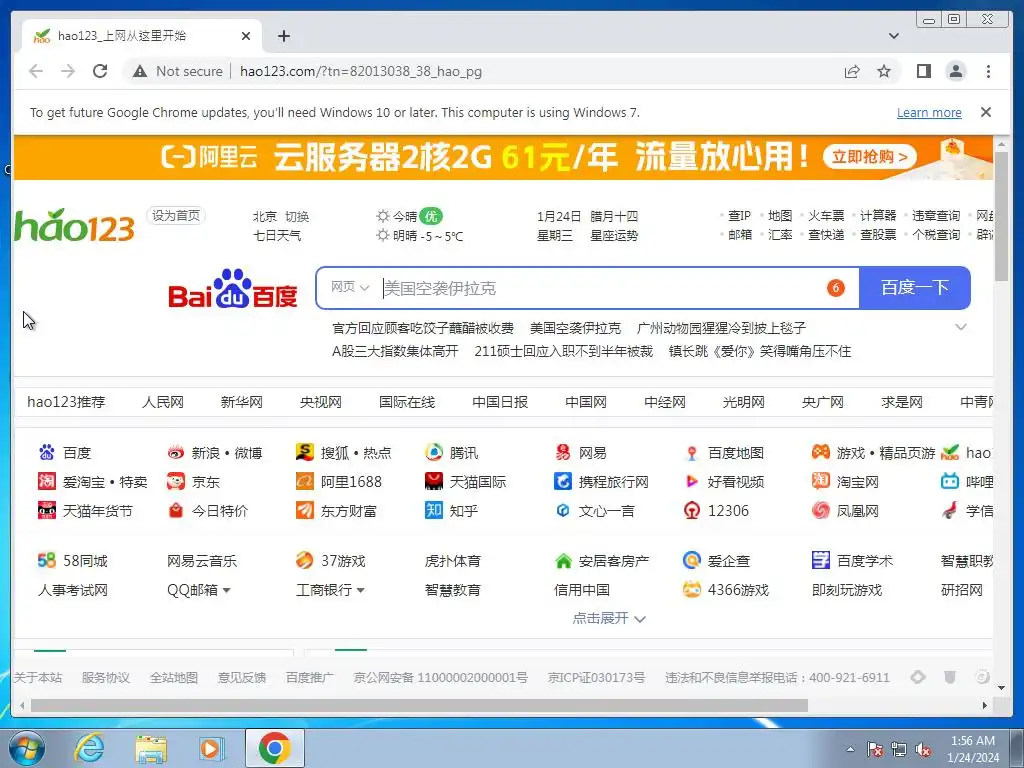Screen dimensions: 1024x768
Task: Reload the hao123 page
Action: point(100,71)
